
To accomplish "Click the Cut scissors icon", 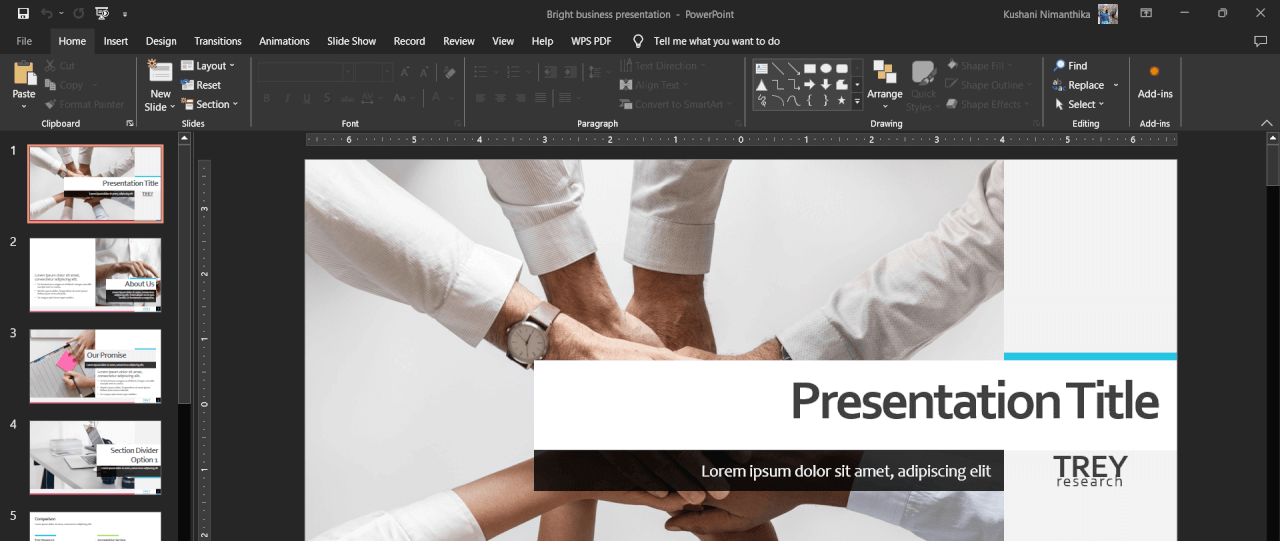I will pos(50,66).
